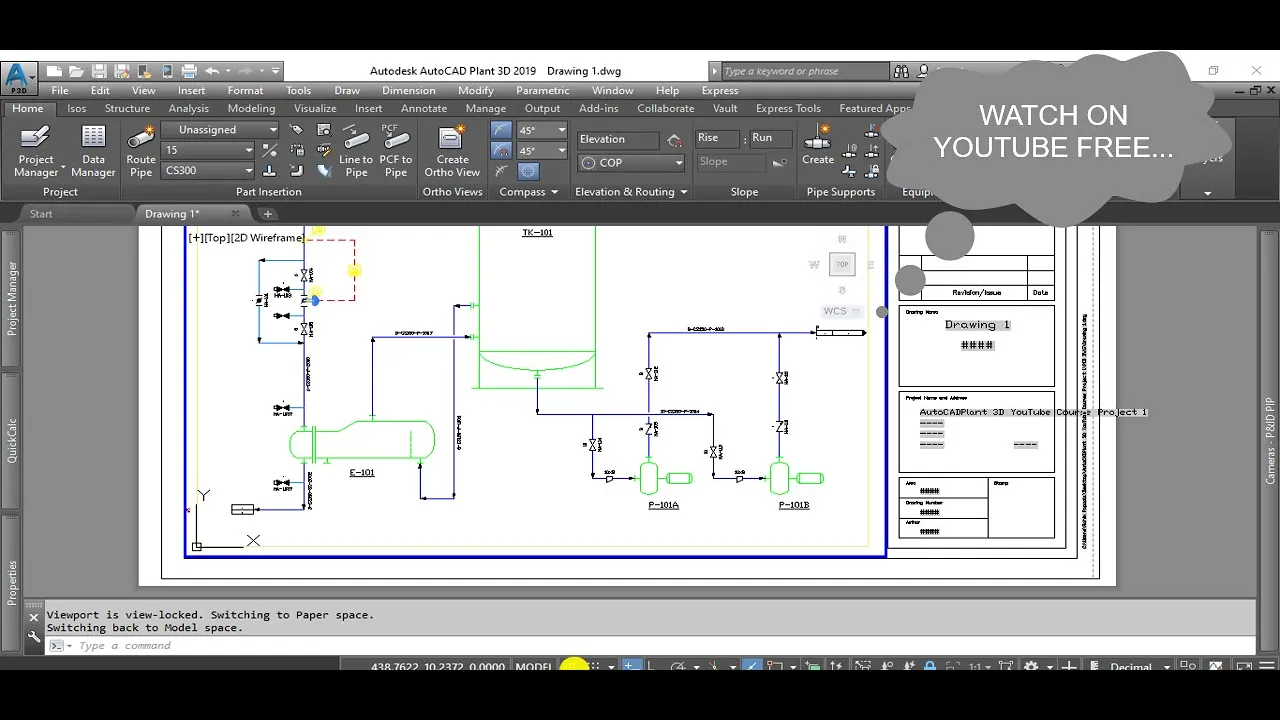The image size is (1280, 720).
Task: Open the Dimension menu
Action: [x=408, y=90]
